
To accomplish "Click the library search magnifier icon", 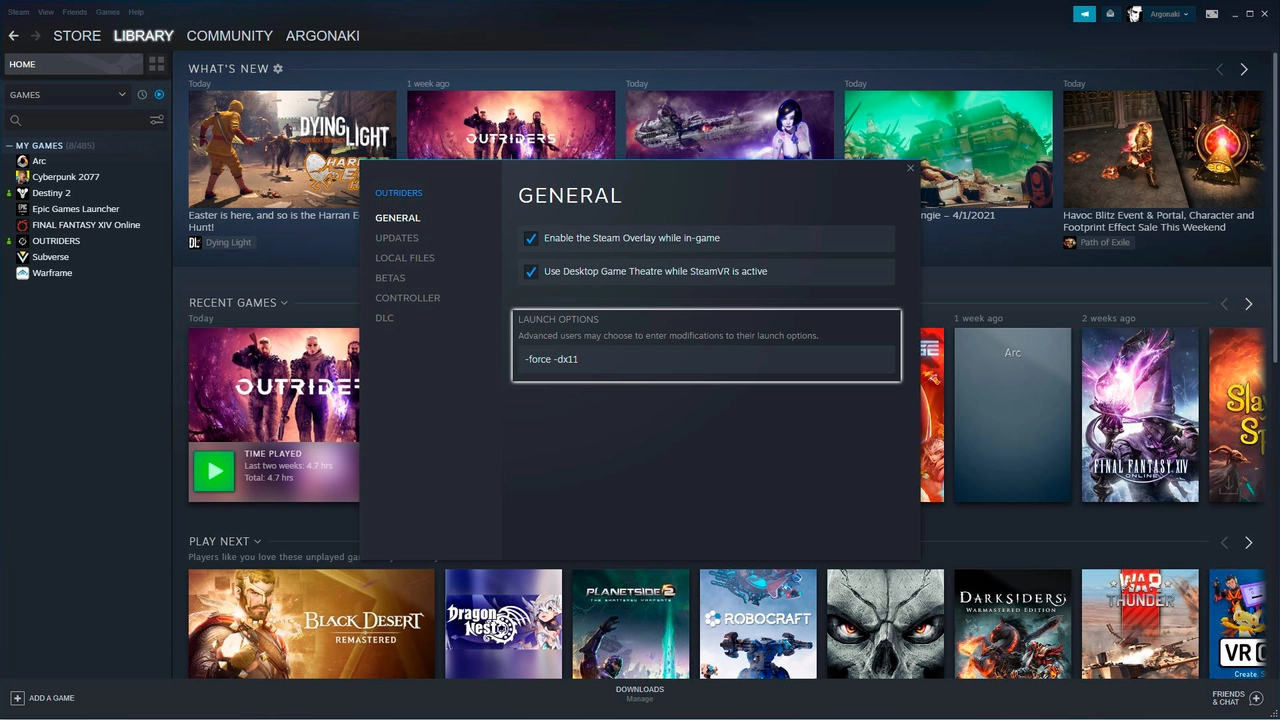I will [15, 120].
